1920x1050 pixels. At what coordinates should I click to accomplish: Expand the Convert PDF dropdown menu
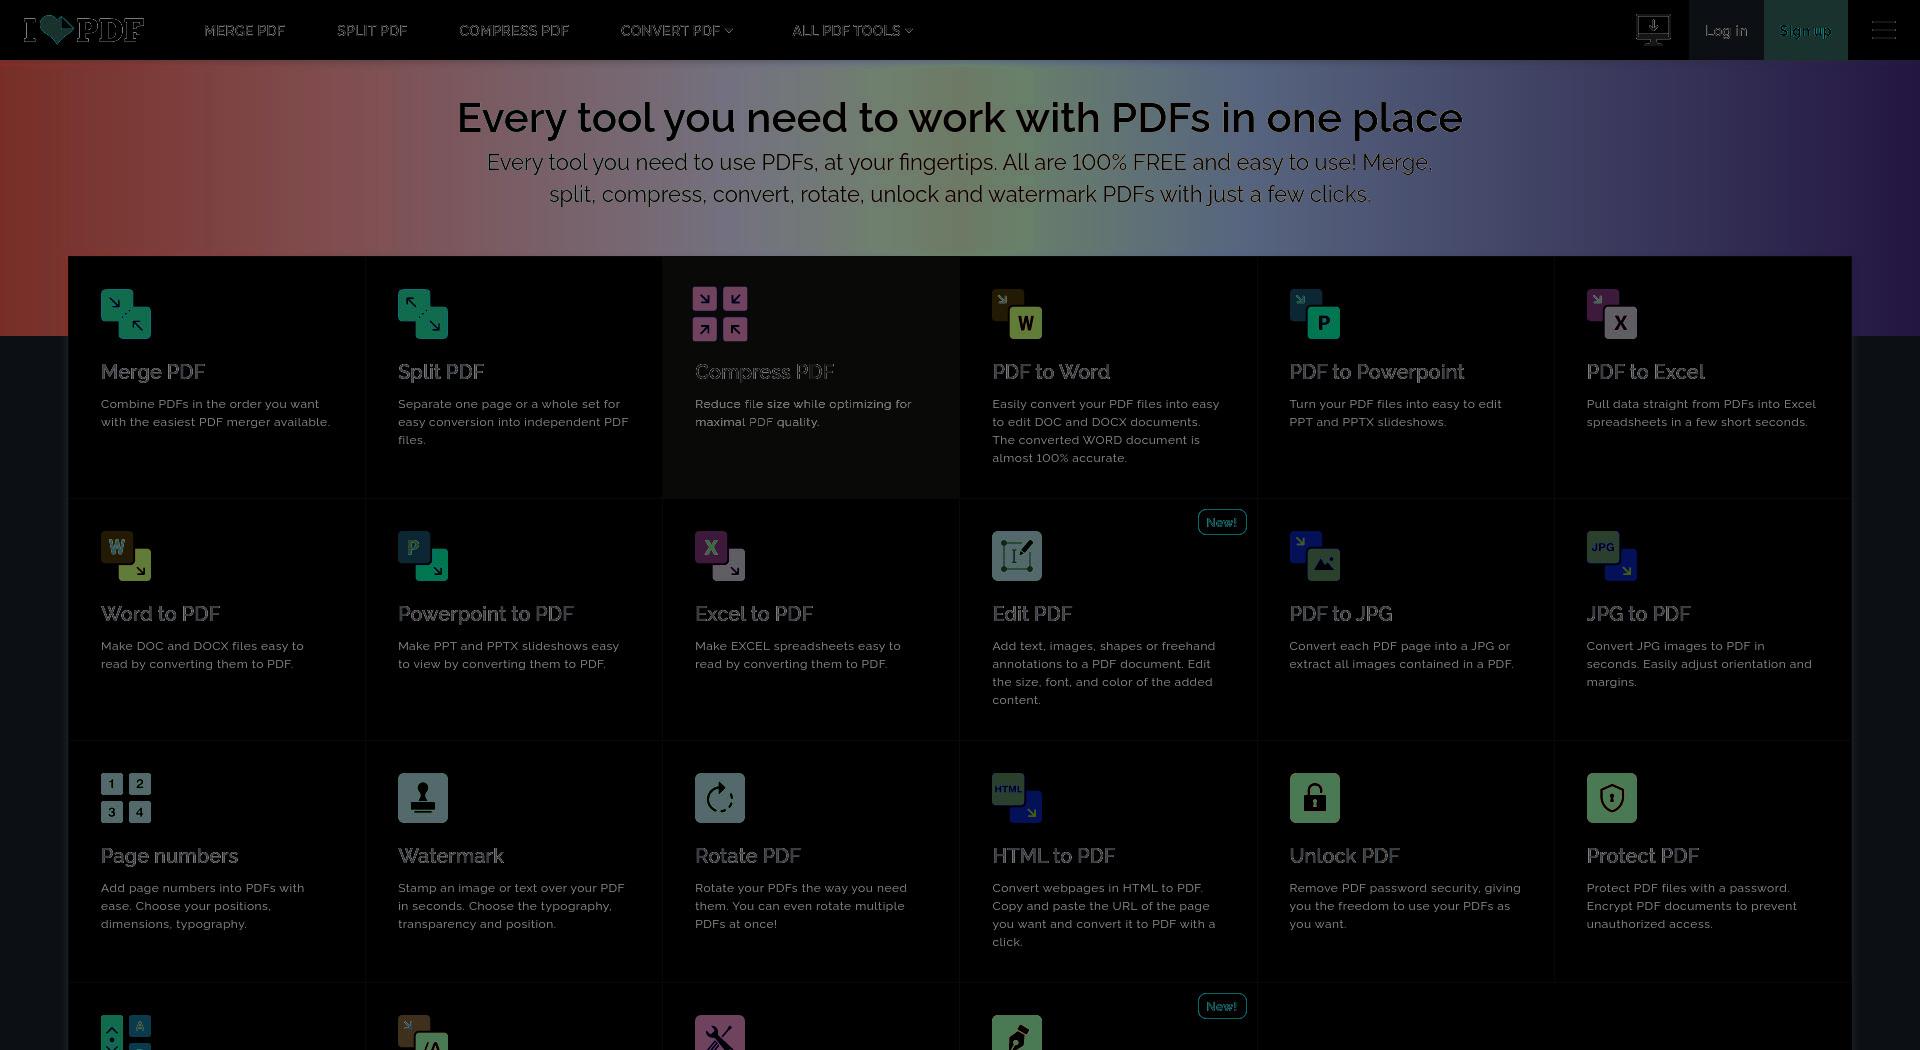coord(677,30)
